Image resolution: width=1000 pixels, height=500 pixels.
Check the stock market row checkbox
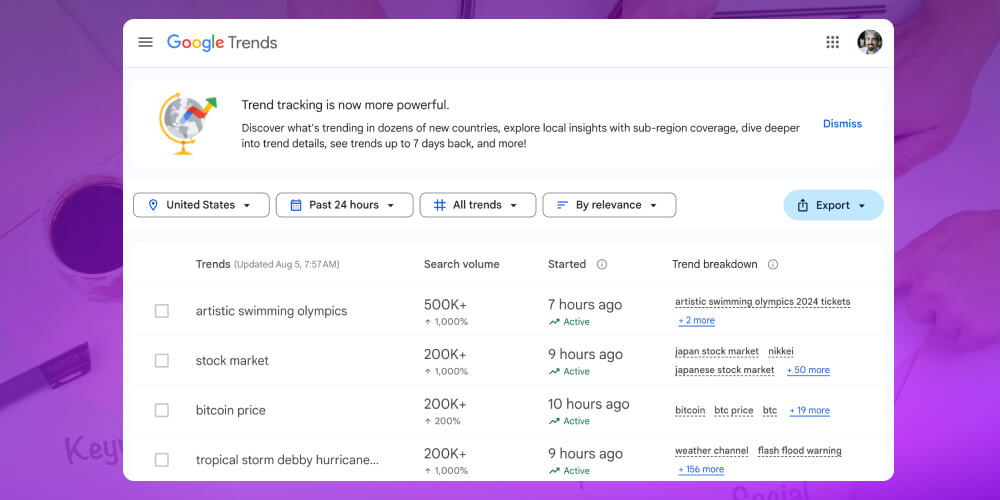[162, 361]
